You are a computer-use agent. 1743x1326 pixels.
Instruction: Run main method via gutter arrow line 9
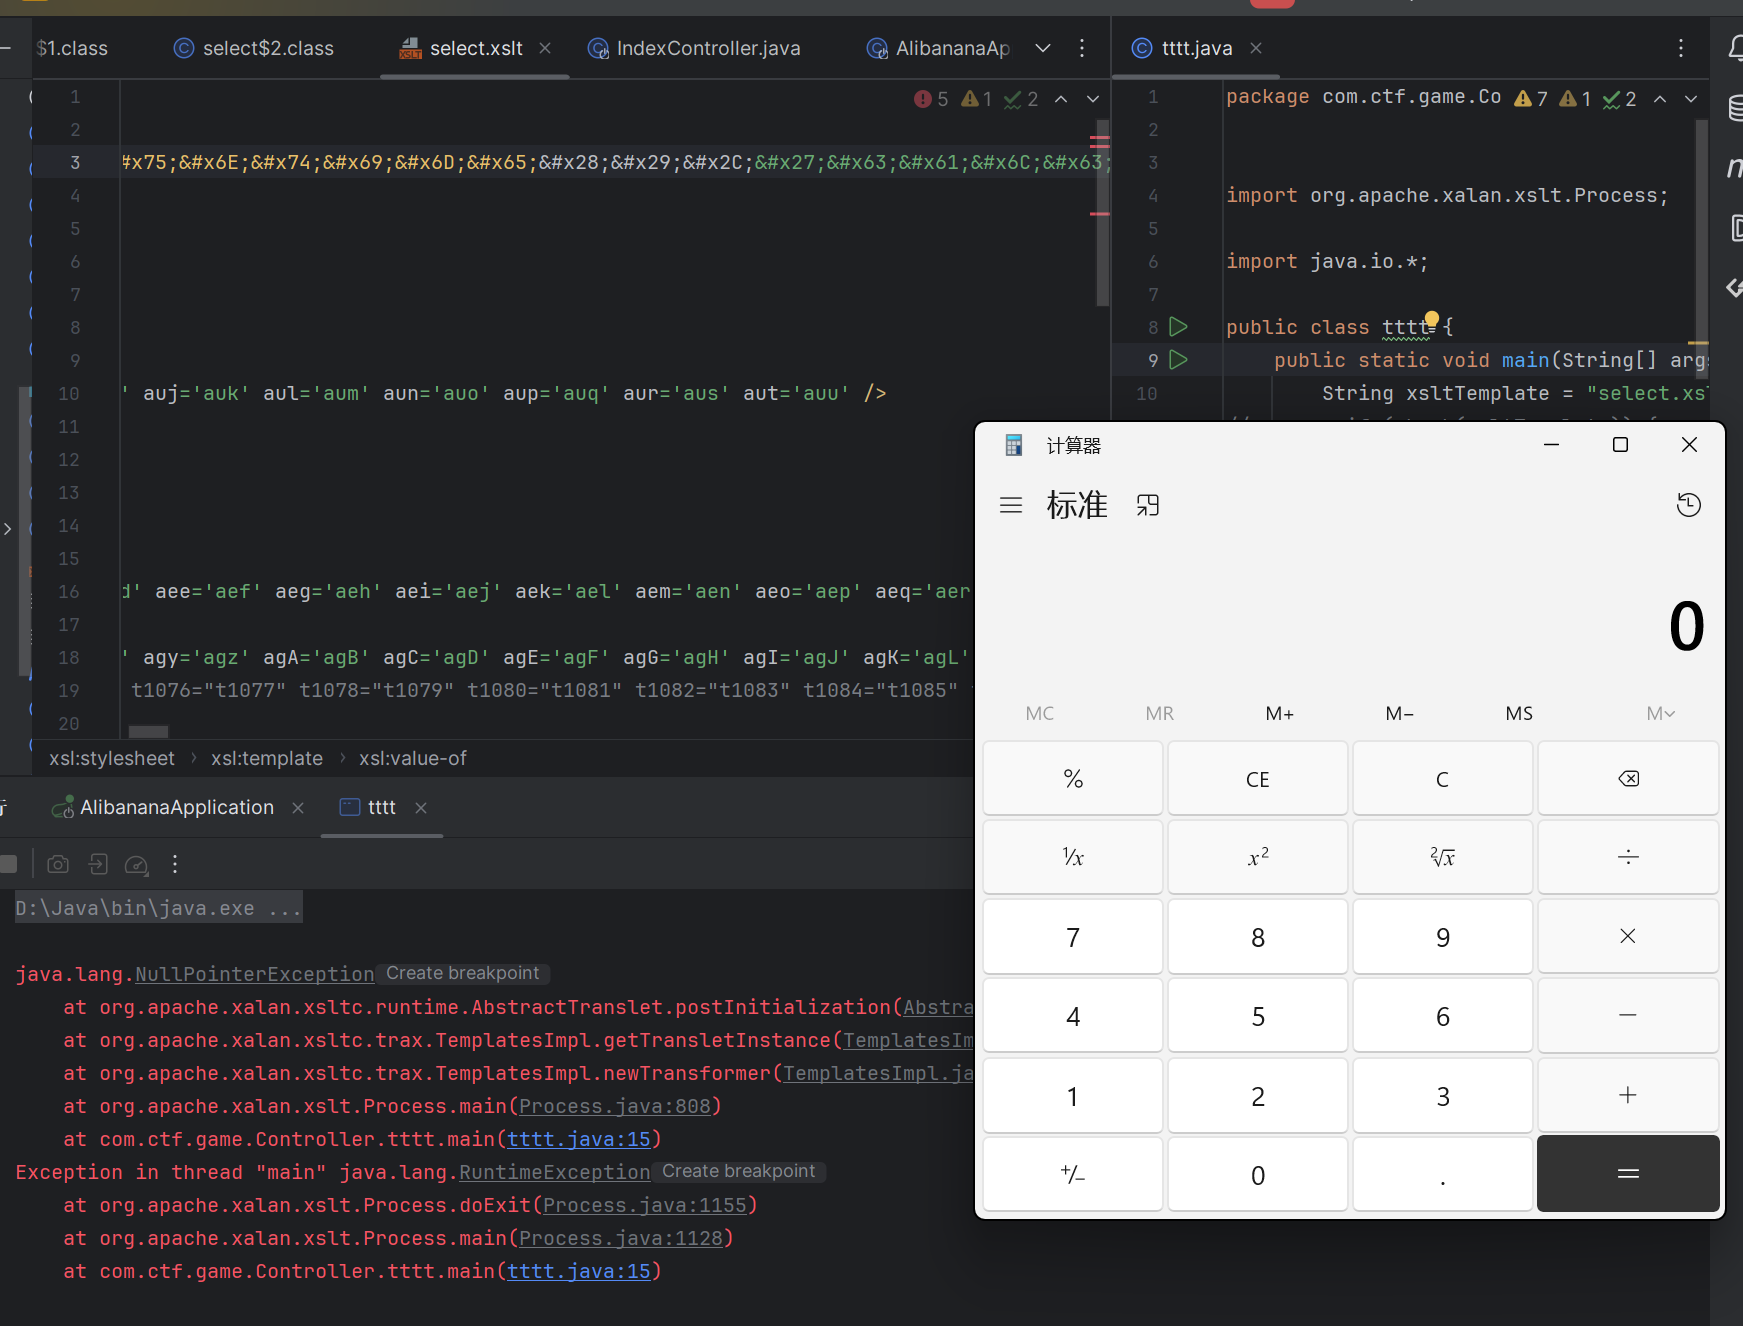point(1179,359)
